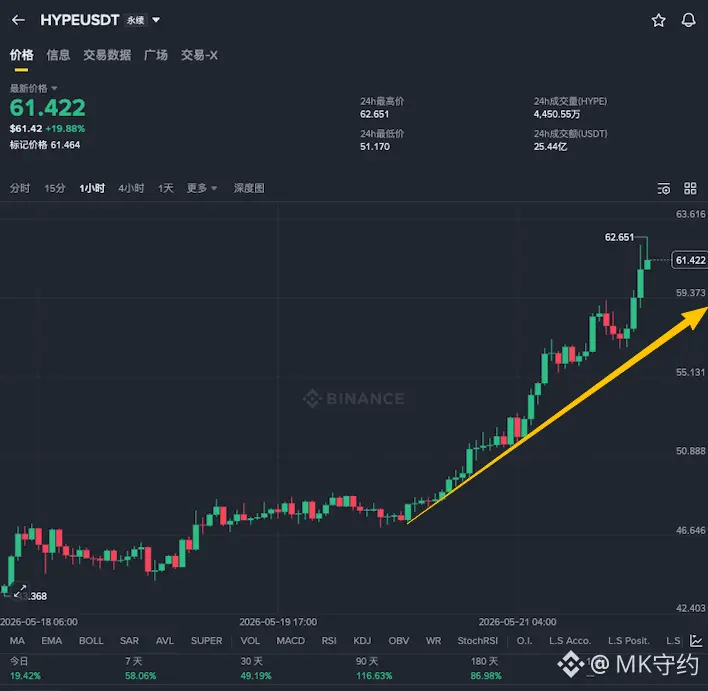Expand the HYPEUSDT pair selector arrow

coord(156,20)
